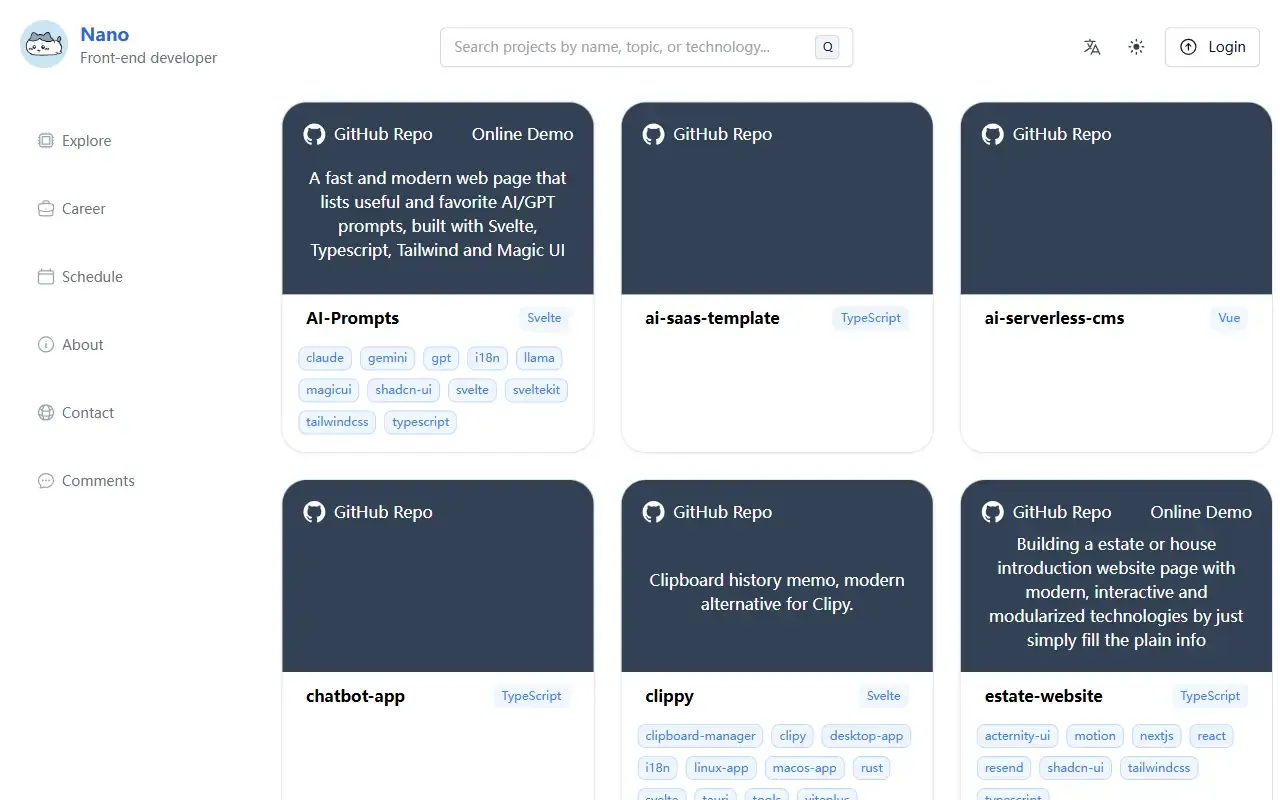Select the clipboard-manager tag
1280x800 pixels.
700,736
